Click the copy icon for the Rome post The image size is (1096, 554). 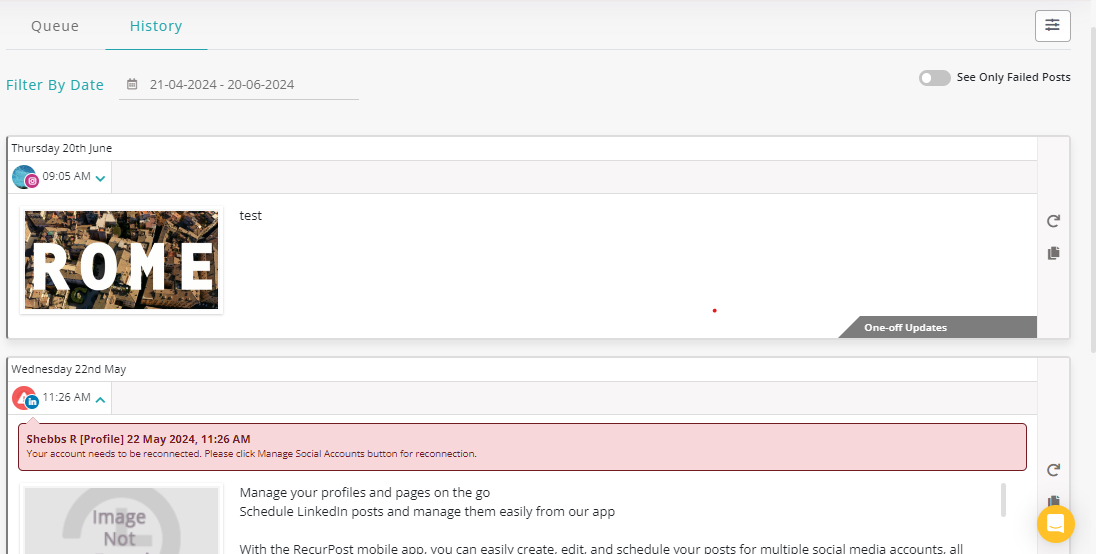(x=1053, y=253)
